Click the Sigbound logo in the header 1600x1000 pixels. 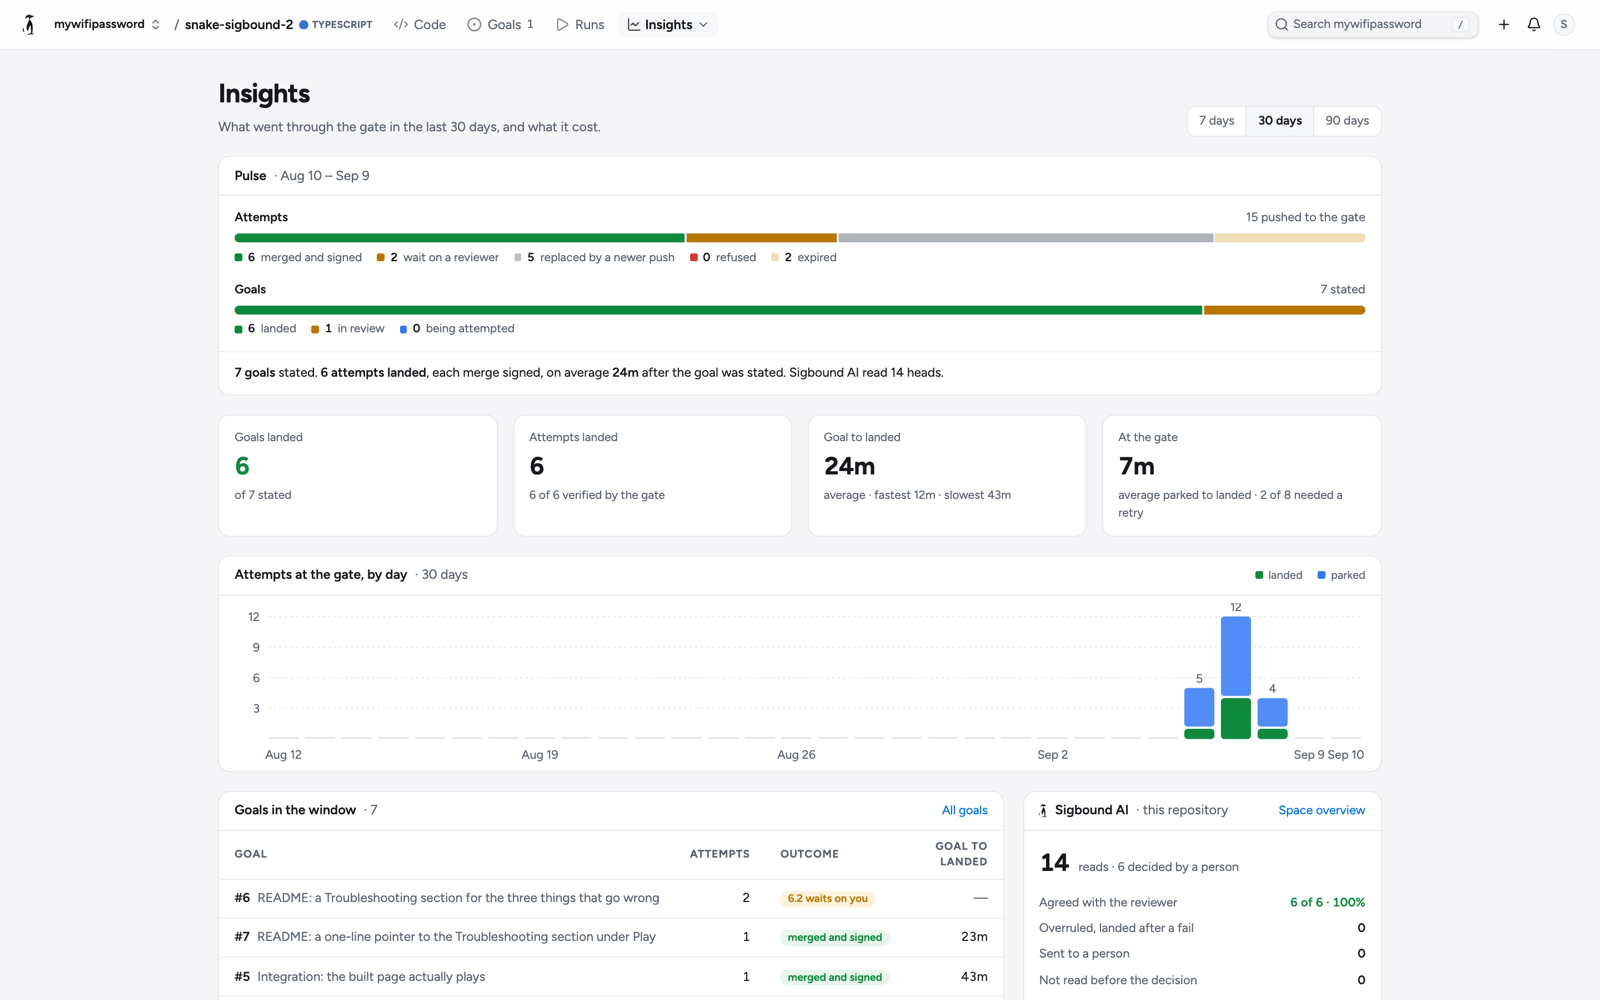pos(29,24)
